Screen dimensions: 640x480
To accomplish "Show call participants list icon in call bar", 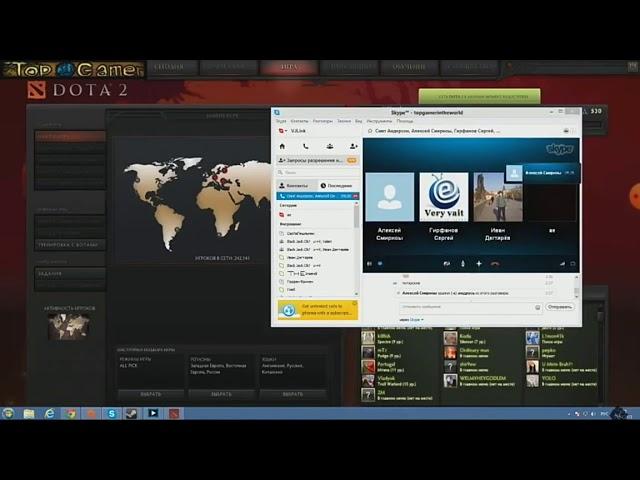I will point(369,264).
